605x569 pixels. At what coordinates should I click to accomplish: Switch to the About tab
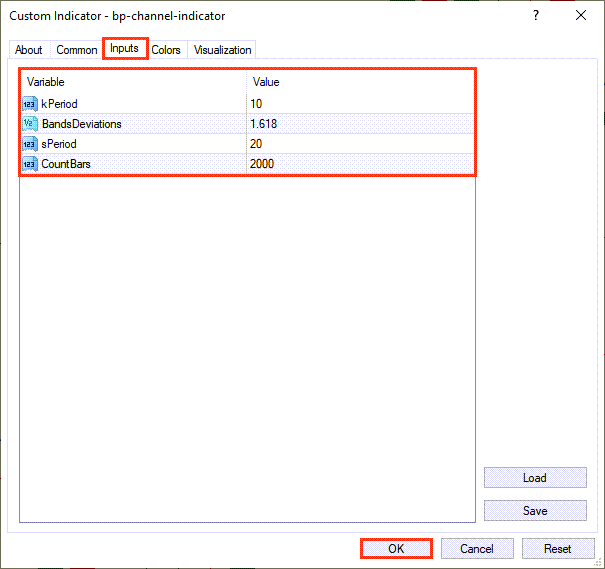pos(29,50)
